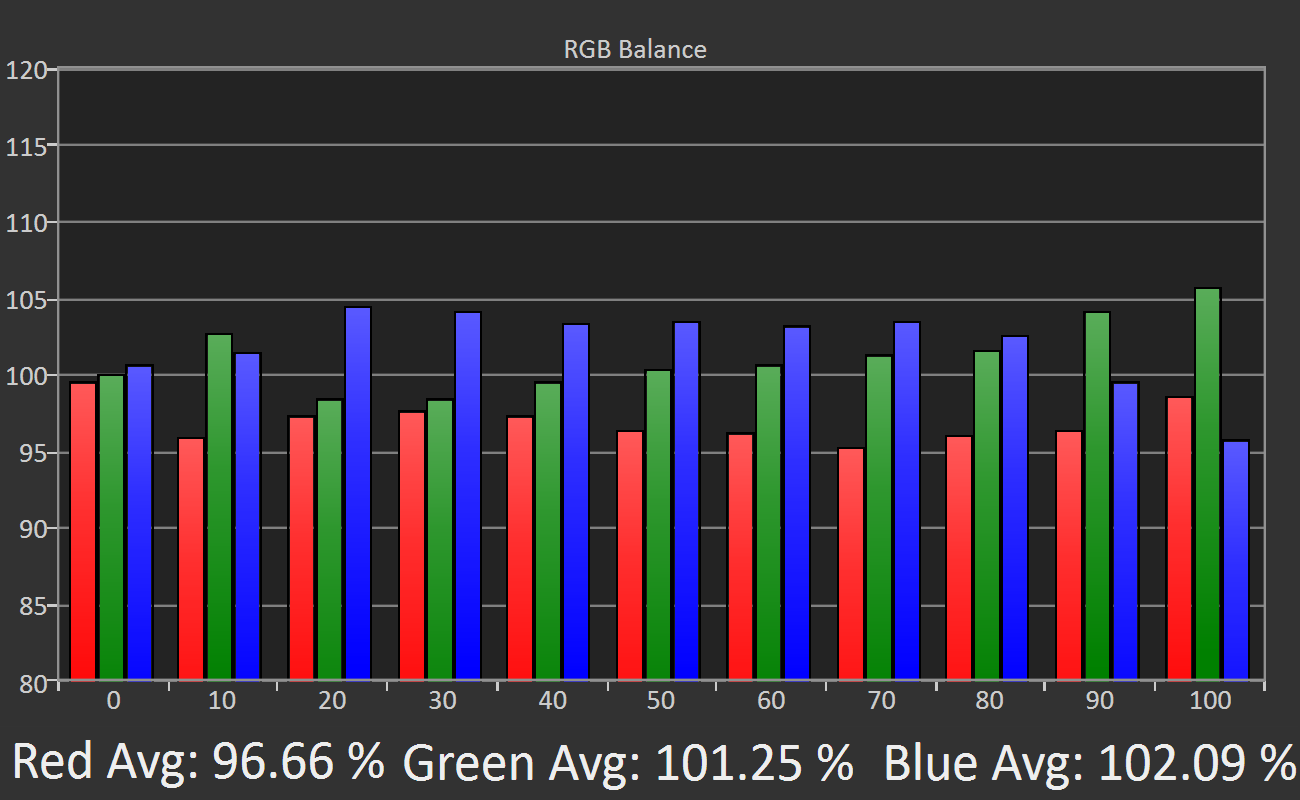Select the red bar at stimulus 60

740,558
